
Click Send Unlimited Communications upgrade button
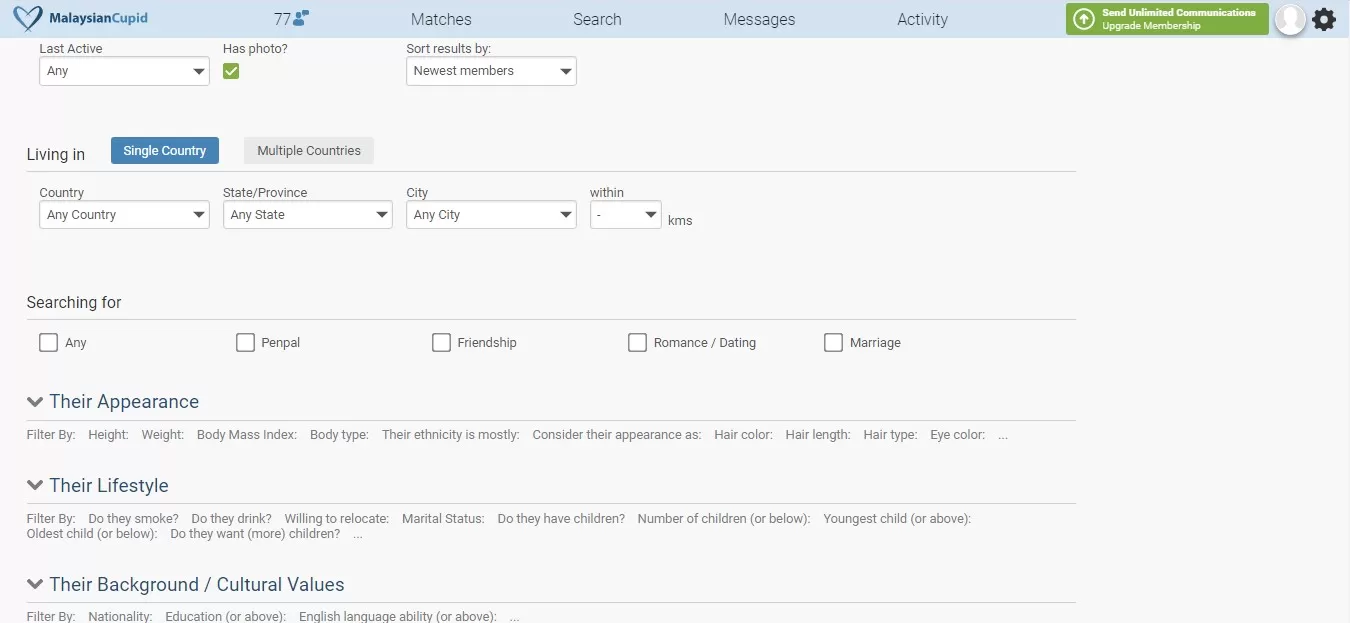coord(1178,19)
